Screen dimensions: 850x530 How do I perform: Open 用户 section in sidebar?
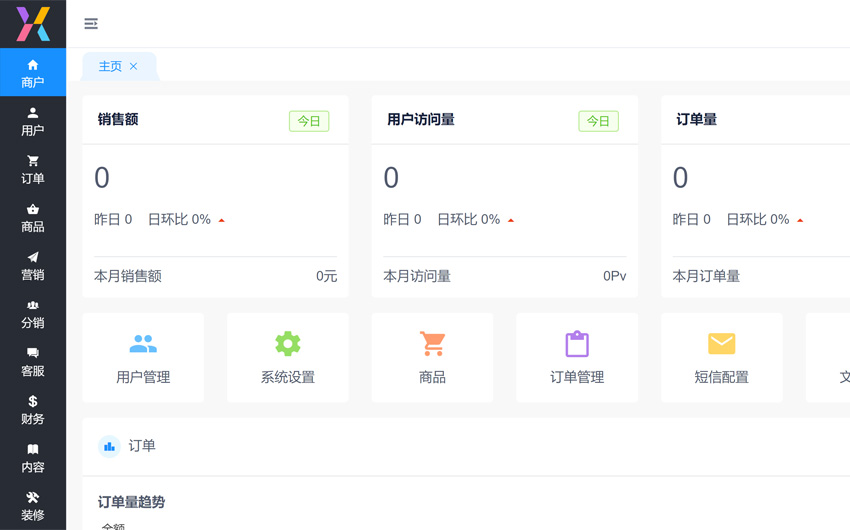[33, 121]
